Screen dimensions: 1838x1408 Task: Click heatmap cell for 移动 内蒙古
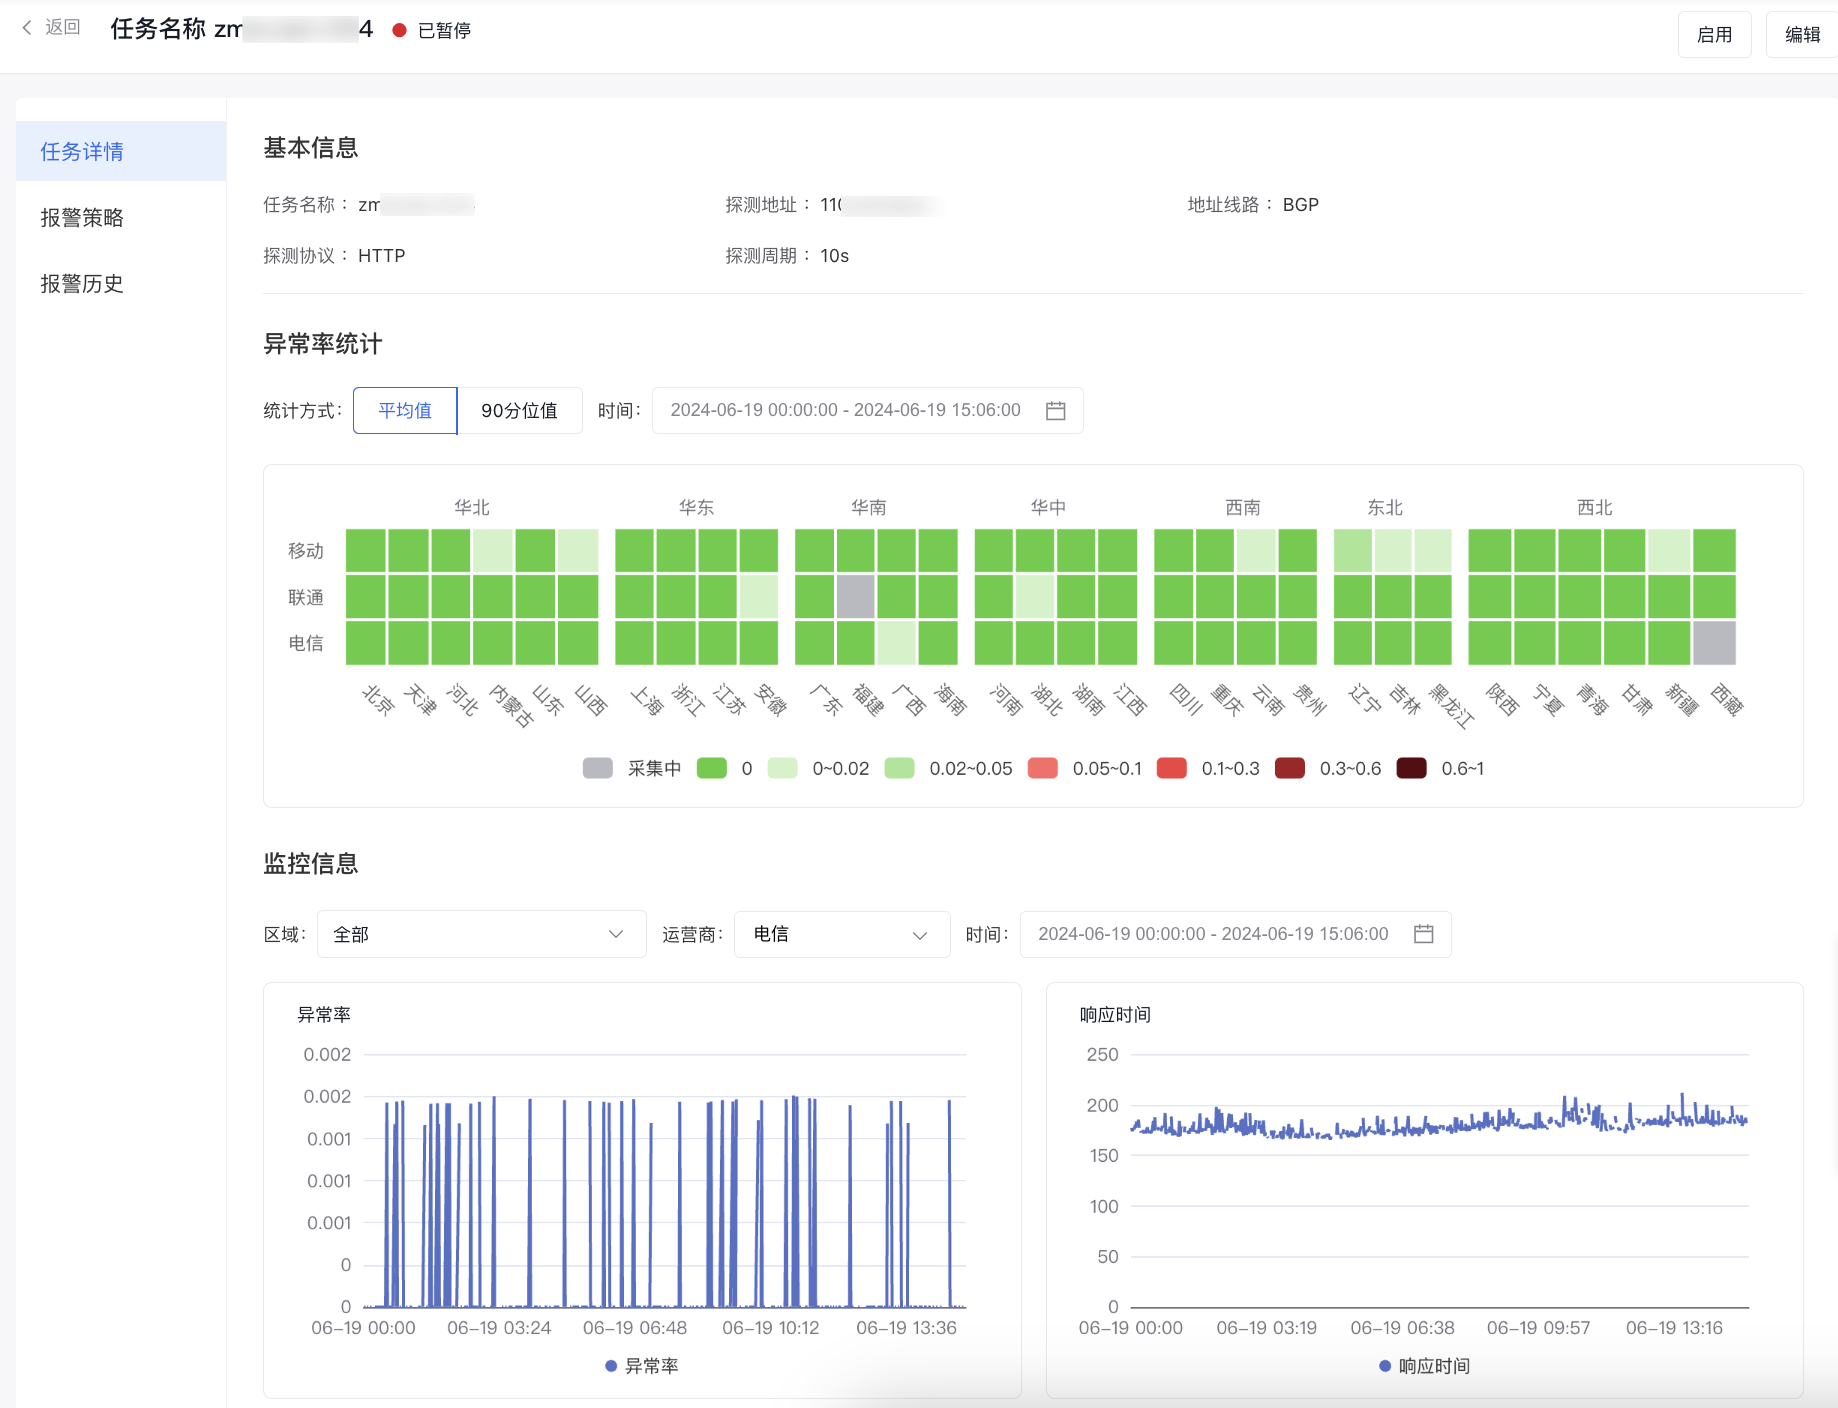[x=493, y=551]
